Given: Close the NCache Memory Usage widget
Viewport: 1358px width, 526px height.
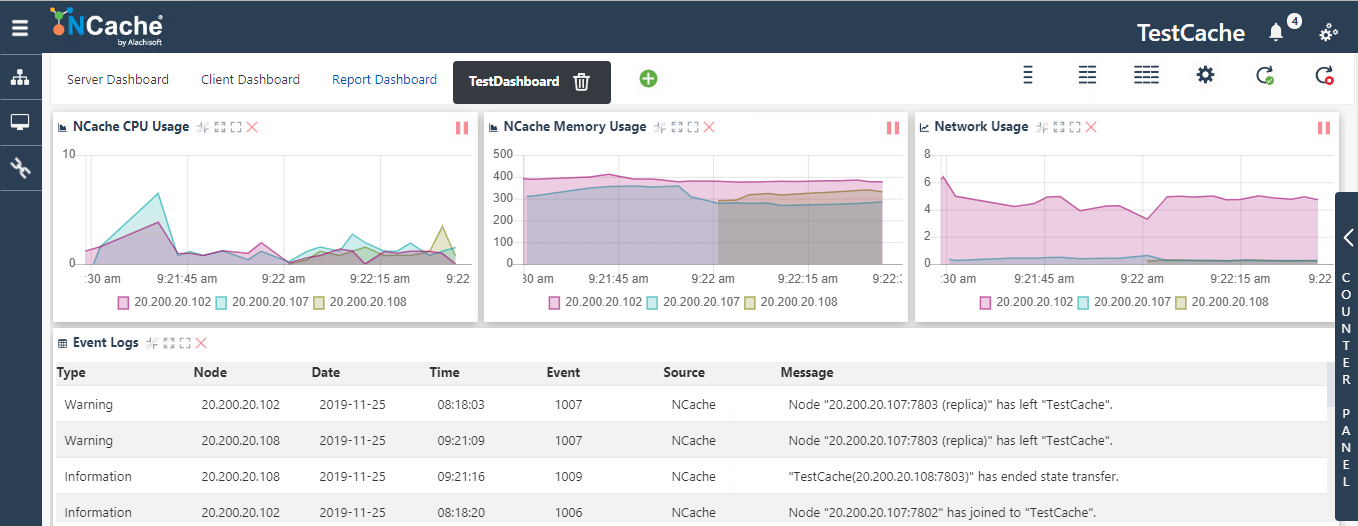Looking at the screenshot, I should click(709, 127).
